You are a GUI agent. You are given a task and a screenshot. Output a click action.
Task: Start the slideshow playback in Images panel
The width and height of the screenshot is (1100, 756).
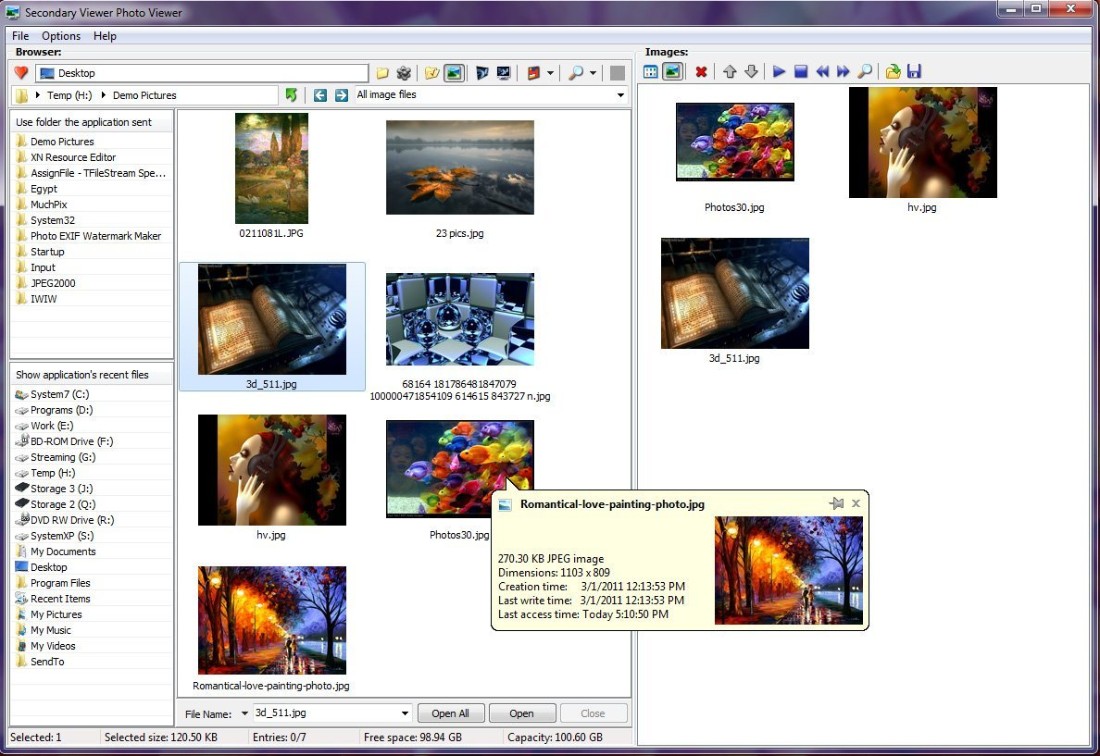pos(778,71)
